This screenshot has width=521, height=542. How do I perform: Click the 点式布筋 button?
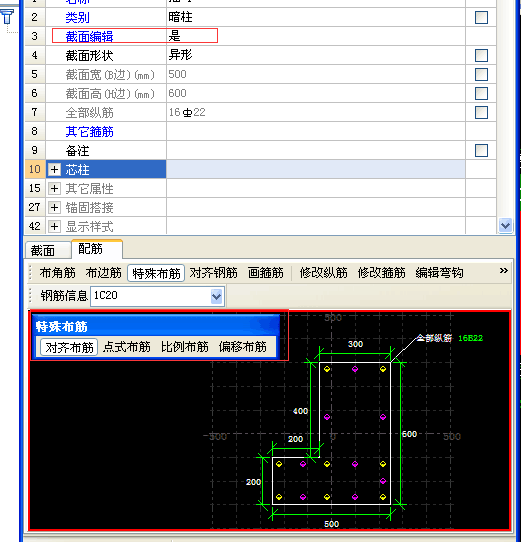127,347
